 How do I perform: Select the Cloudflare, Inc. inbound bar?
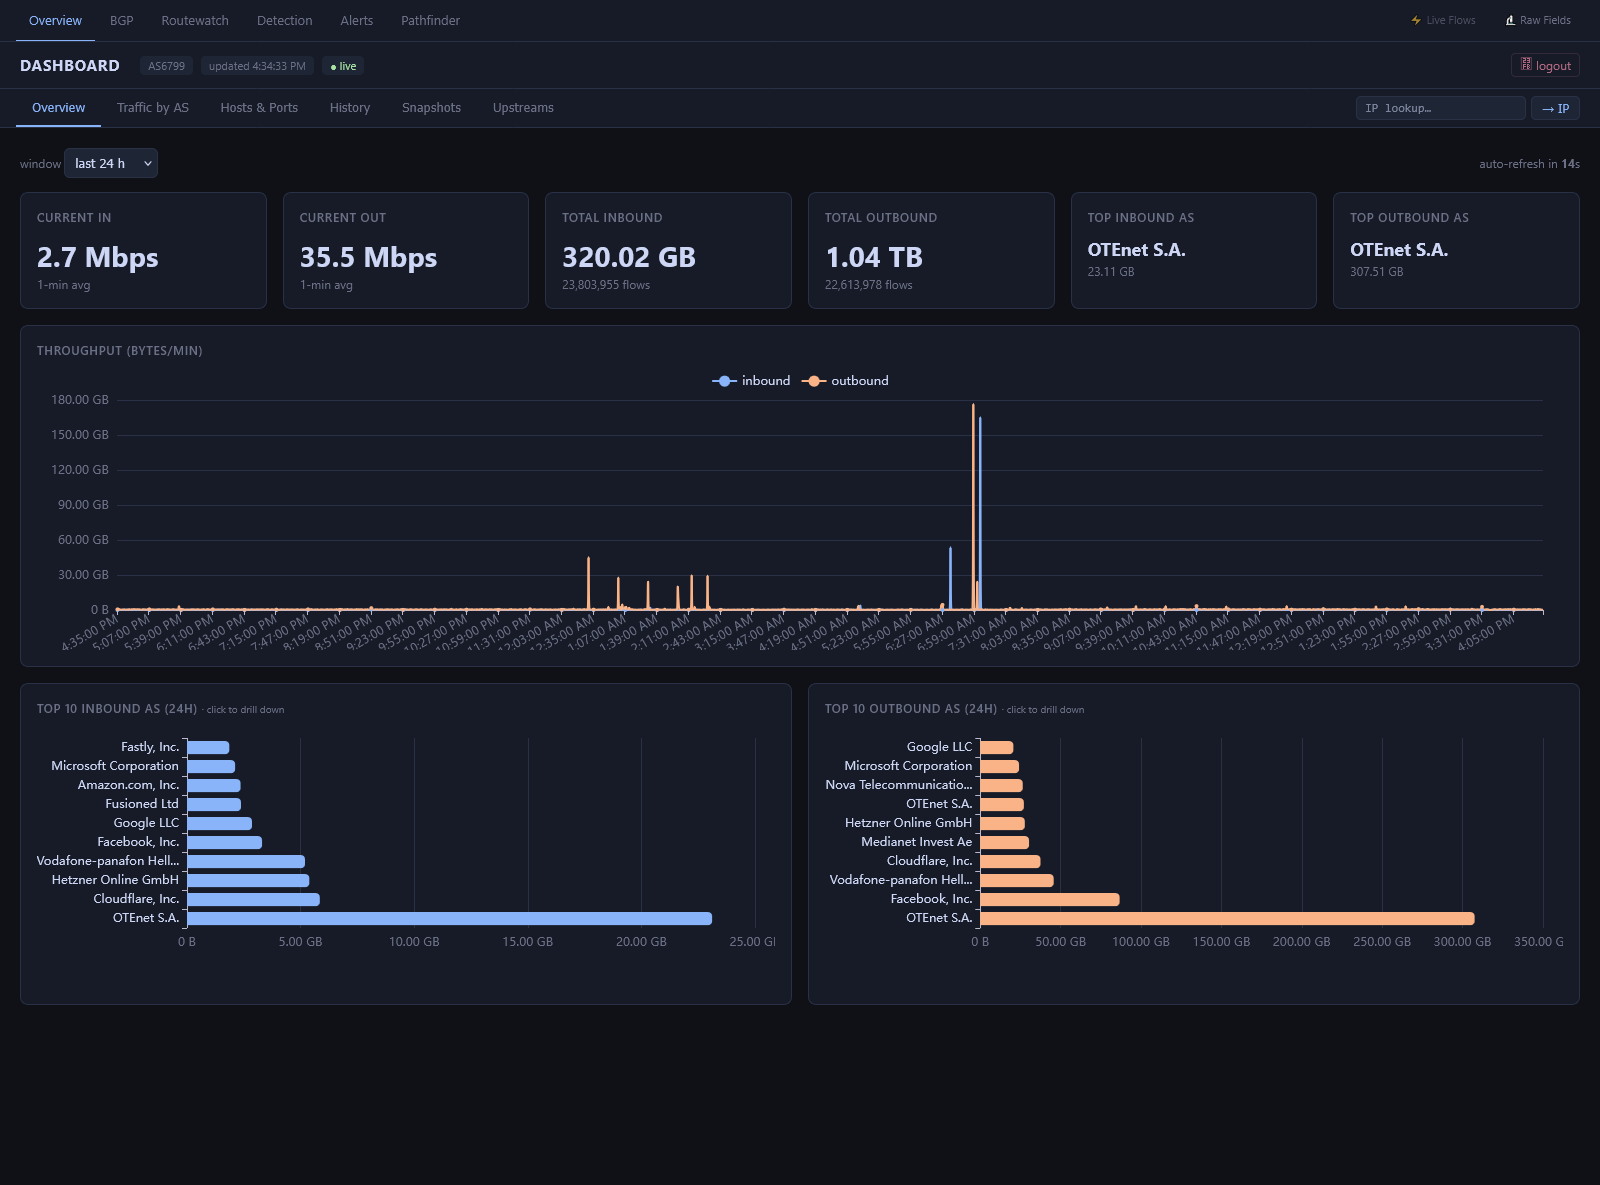253,899
